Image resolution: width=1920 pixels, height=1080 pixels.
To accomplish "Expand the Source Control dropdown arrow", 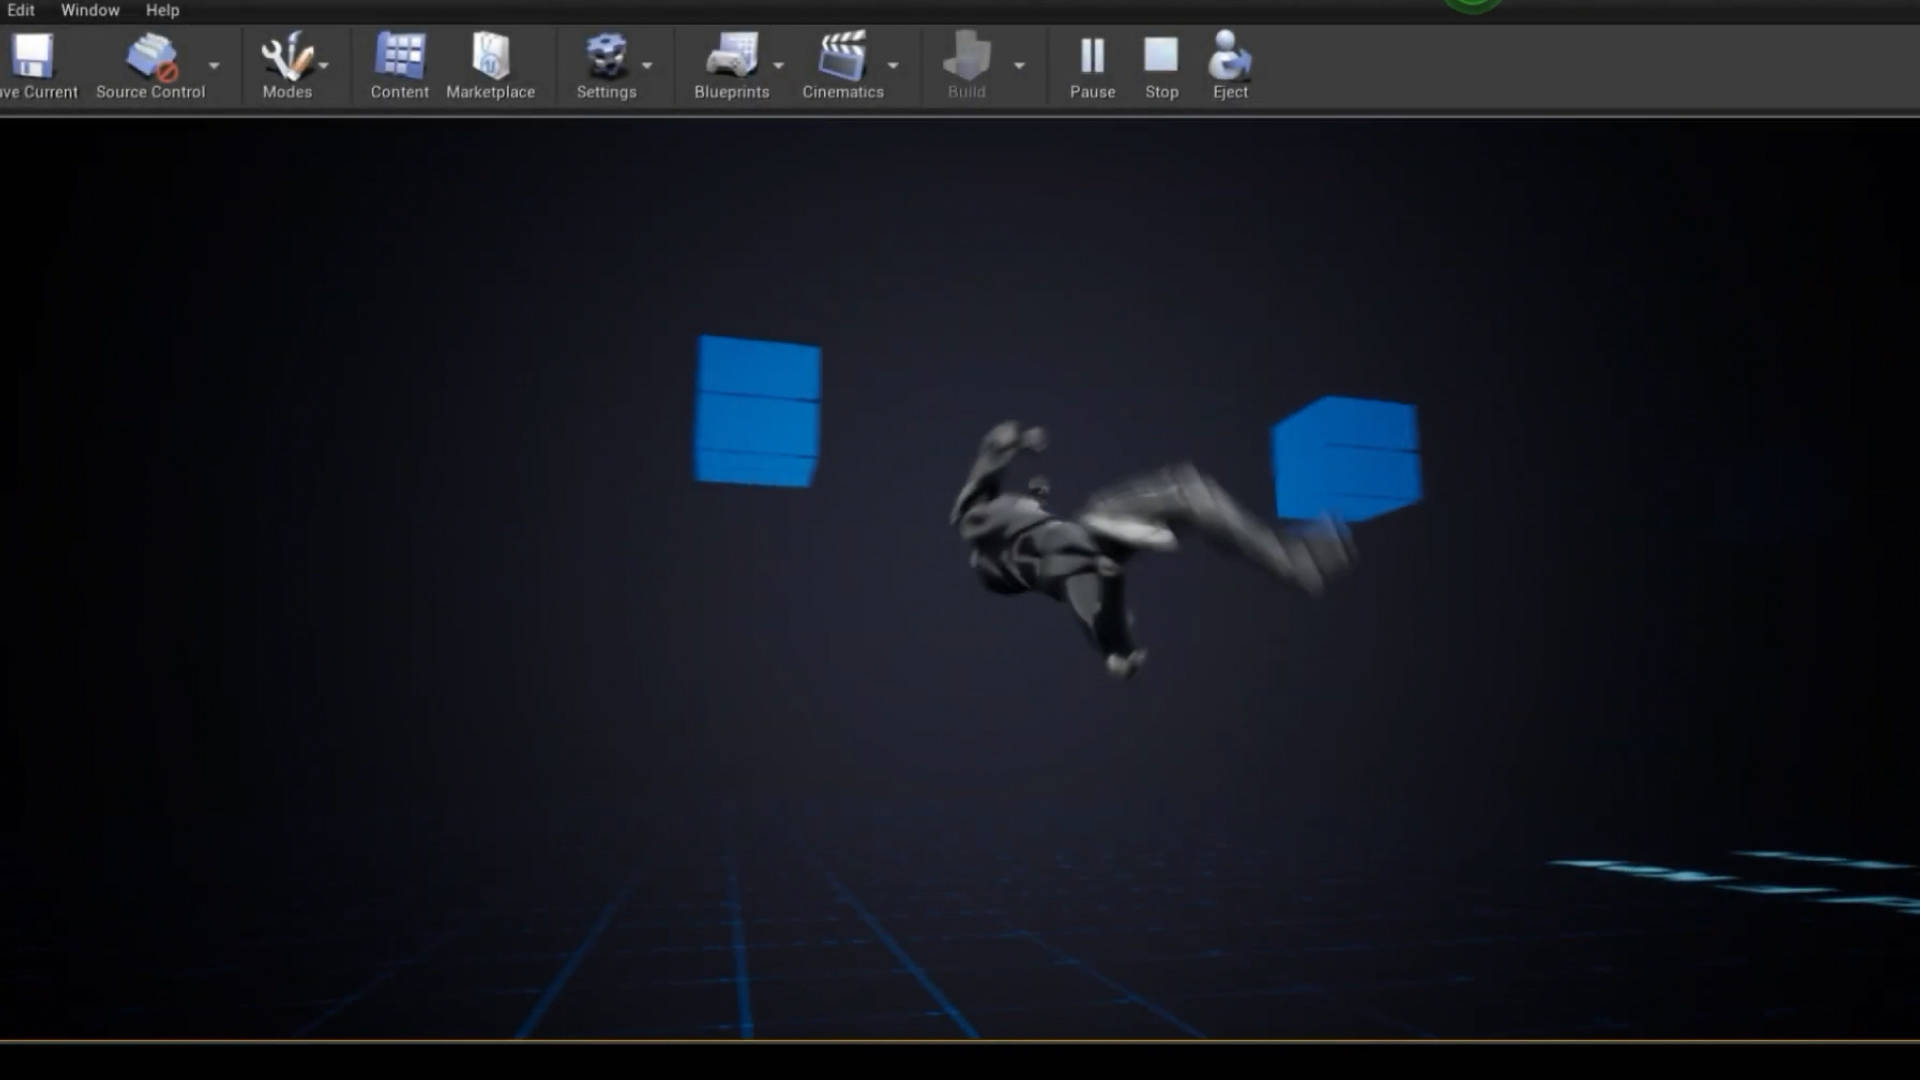I will [214, 65].
